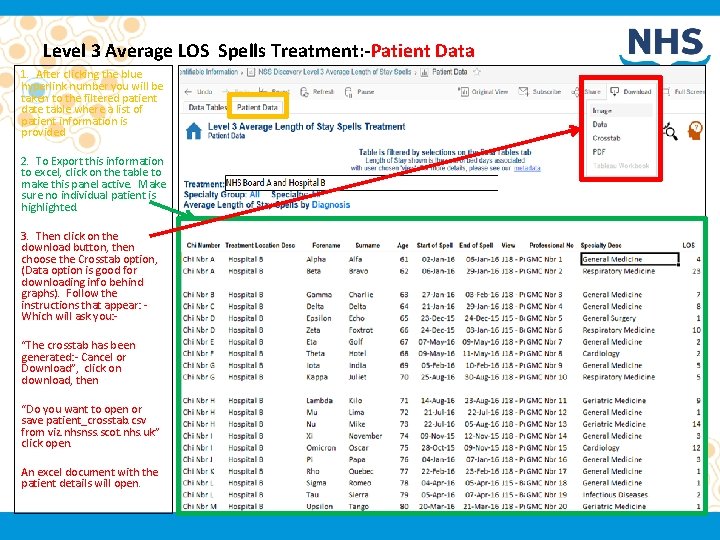Click the Diagnosis link in the heading
Viewport: 720px width, 540px height.
[x=331, y=205]
